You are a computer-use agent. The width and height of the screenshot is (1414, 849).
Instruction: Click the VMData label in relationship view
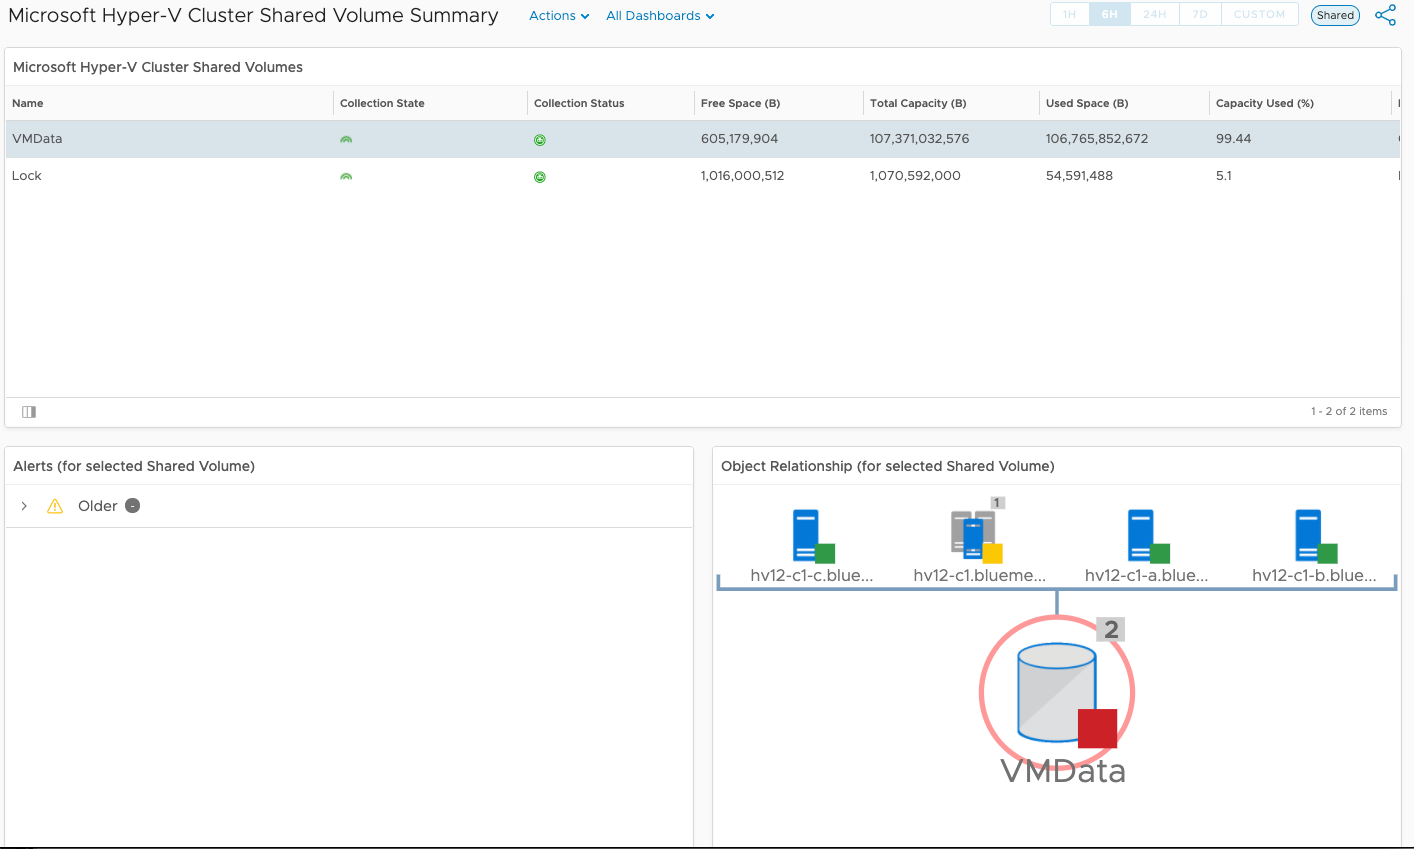click(x=1063, y=771)
